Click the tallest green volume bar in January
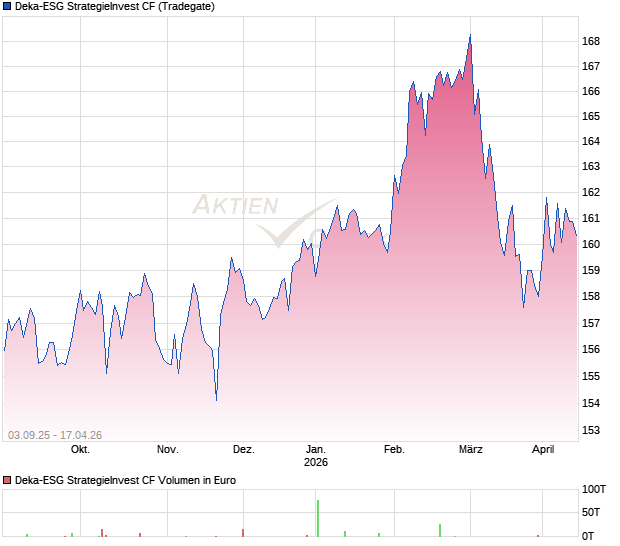620x546 pixels. click(318, 519)
